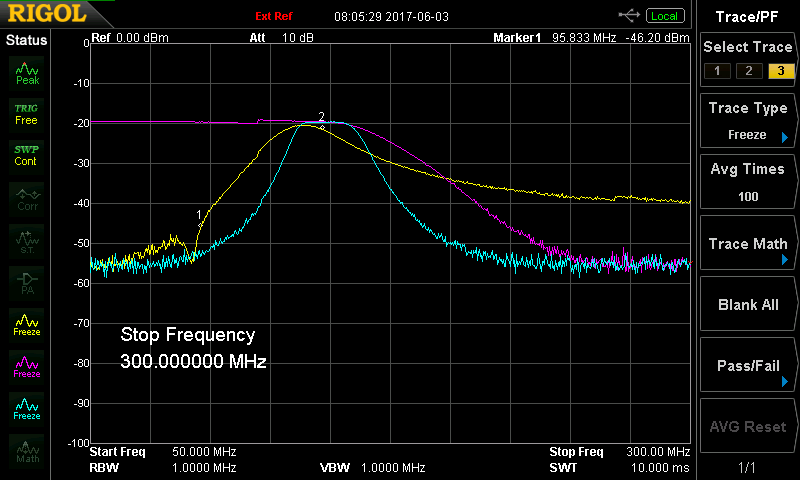Click the magenta trace Freeze icon
Image resolution: width=800 pixels, height=480 pixels.
pos(27,367)
